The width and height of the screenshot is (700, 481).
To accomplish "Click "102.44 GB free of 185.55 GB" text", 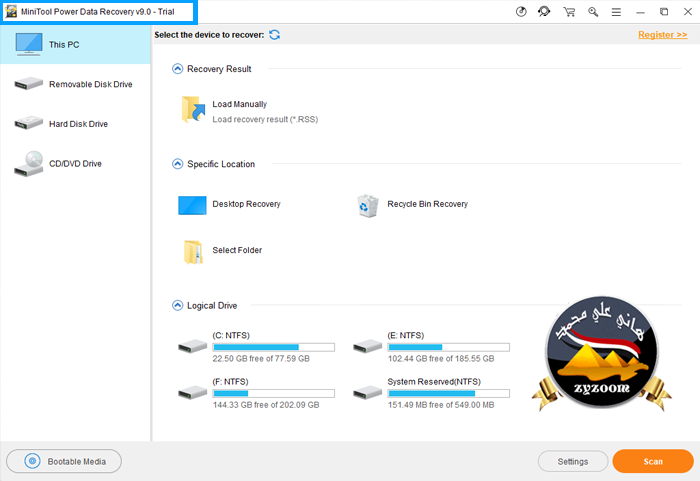I will click(x=441, y=359).
